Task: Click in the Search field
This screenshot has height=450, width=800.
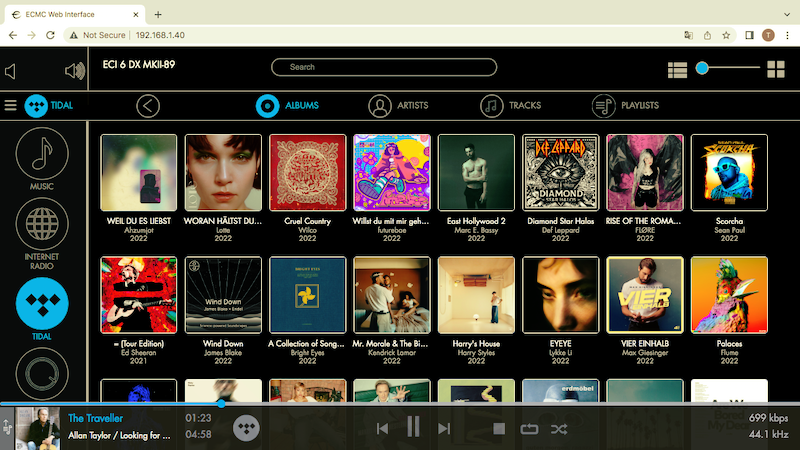Action: 384,67
